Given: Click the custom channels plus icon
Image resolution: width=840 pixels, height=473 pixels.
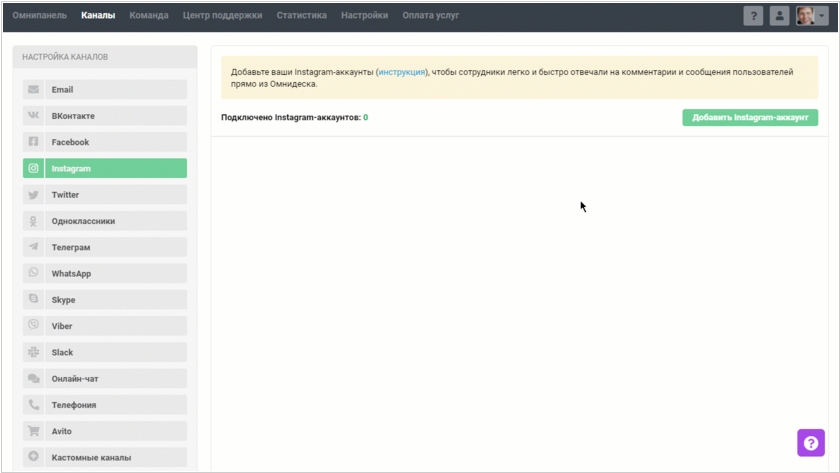Looking at the screenshot, I should [x=33, y=456].
